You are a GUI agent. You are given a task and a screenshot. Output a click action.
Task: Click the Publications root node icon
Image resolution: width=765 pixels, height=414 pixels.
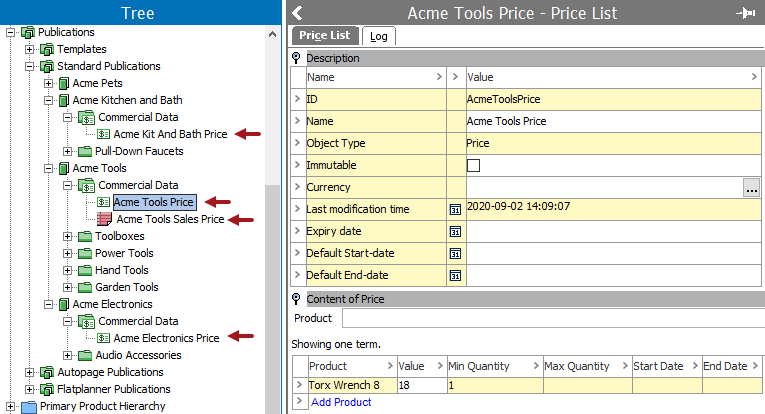(x=28, y=32)
